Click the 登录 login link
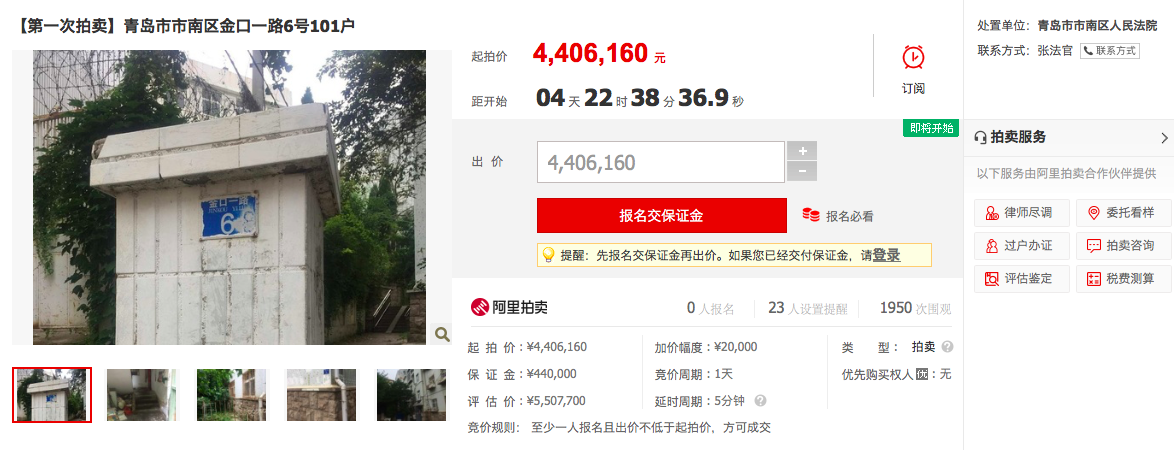The height and width of the screenshot is (450, 1174). (x=886, y=255)
